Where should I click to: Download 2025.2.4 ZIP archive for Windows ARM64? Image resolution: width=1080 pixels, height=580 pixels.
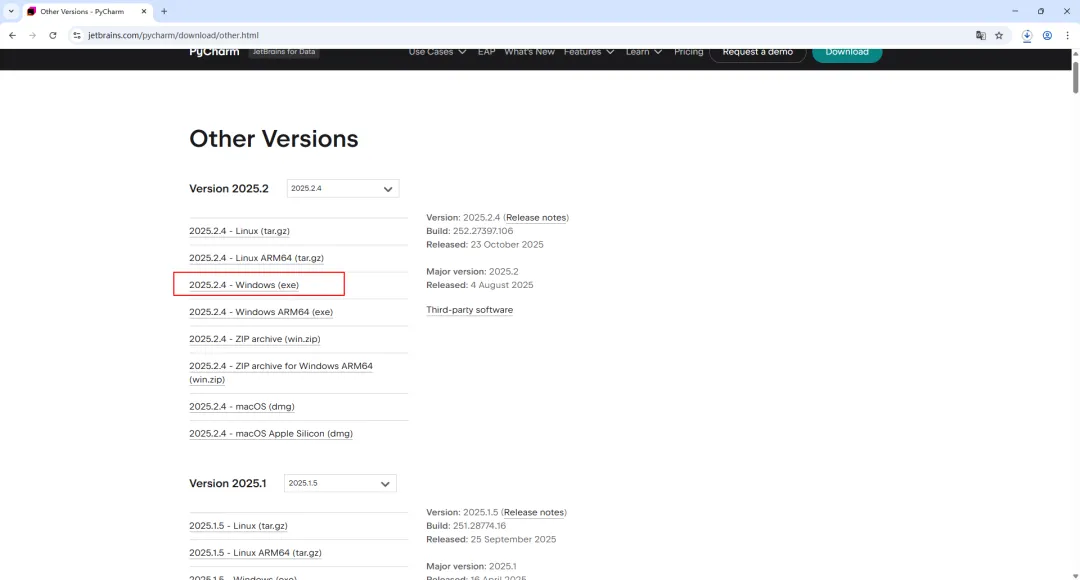(281, 373)
